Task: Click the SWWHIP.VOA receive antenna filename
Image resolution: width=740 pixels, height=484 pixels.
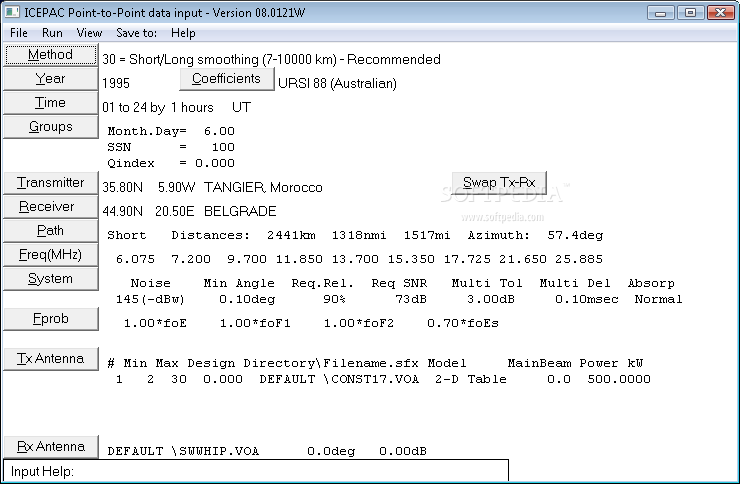Action: [x=219, y=451]
